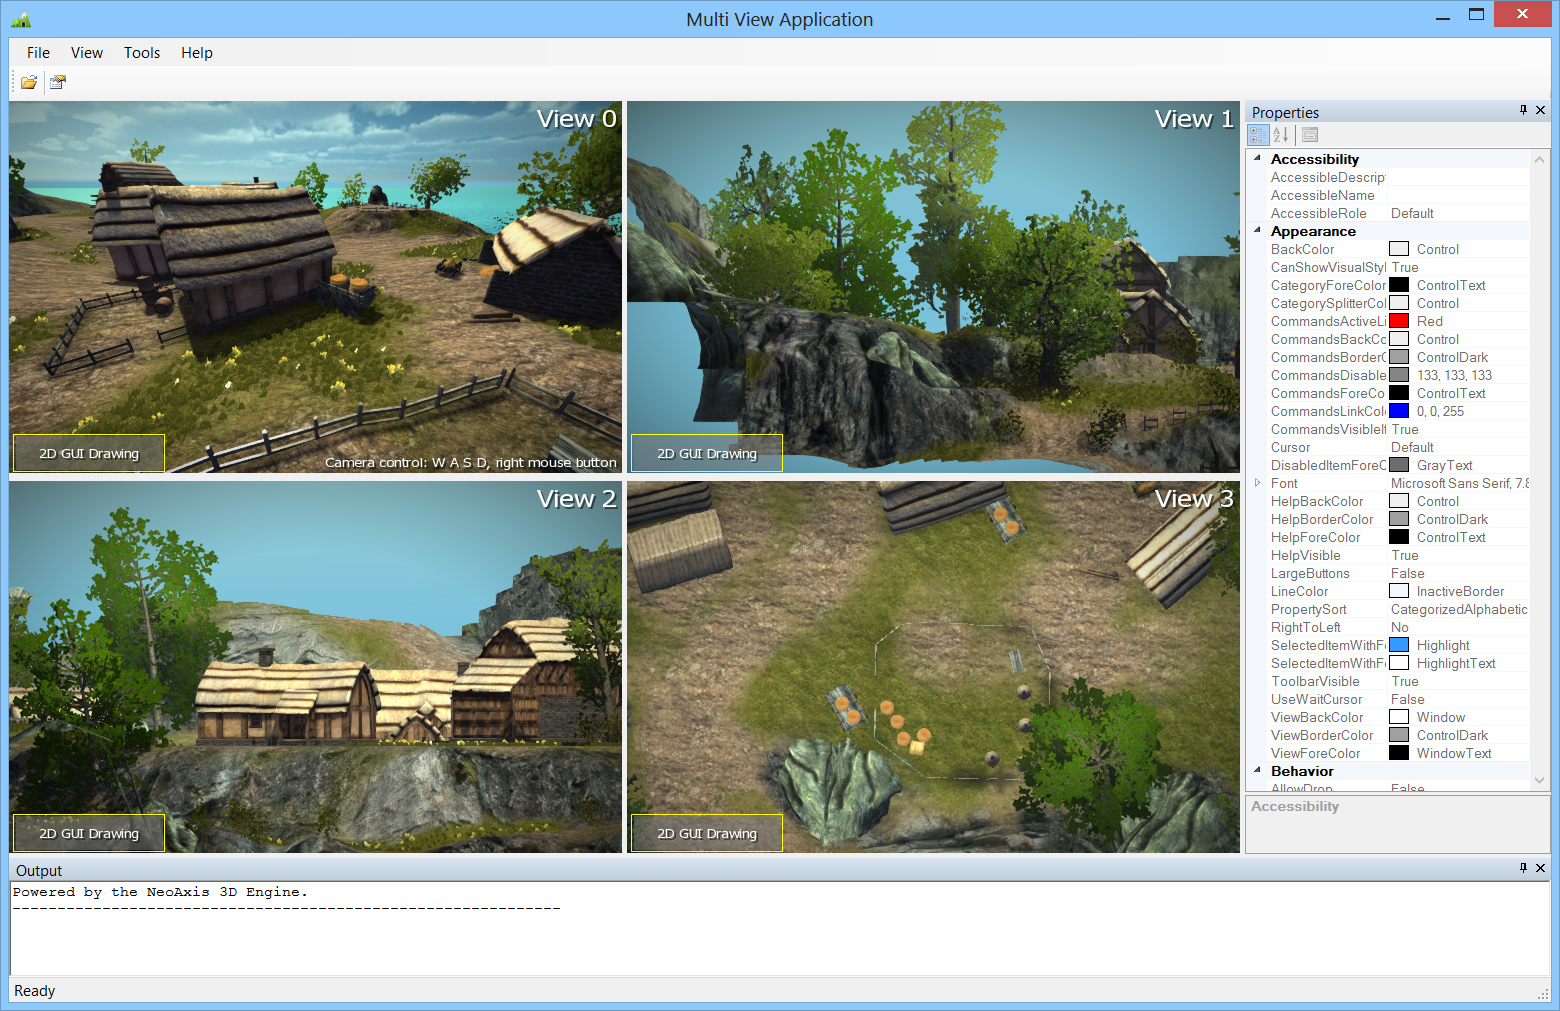Screen dimensions: 1560x1011
Task: Collapse the Behavior category
Action: (1257, 770)
